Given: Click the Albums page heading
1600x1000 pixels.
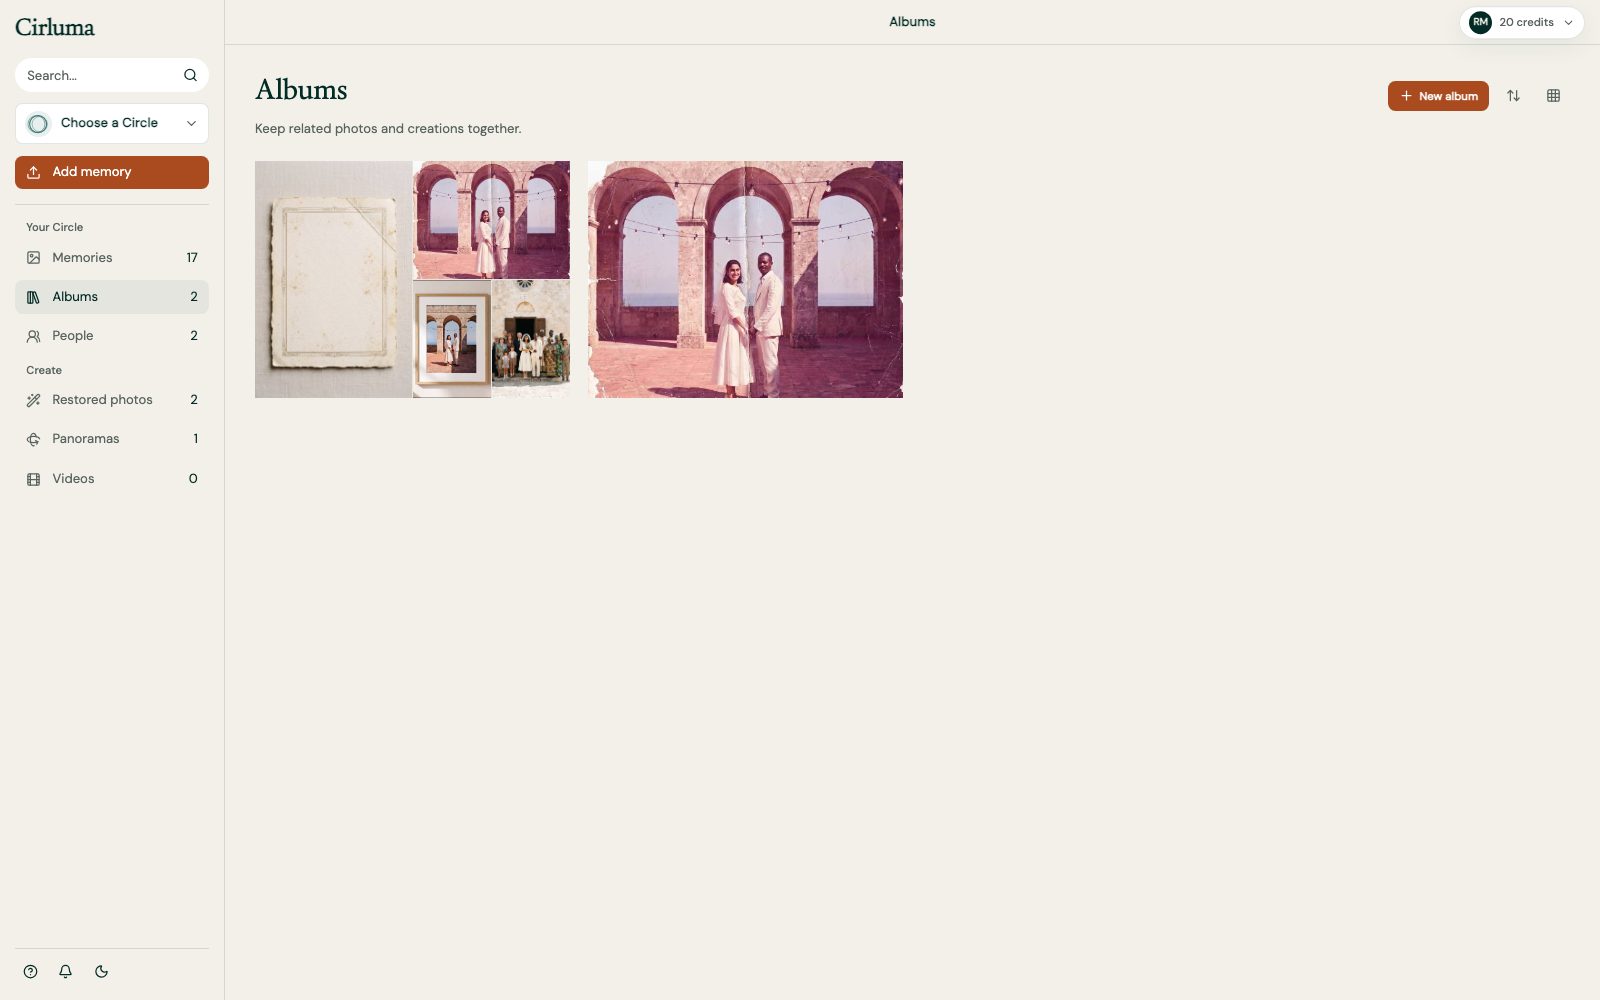Looking at the screenshot, I should [301, 90].
